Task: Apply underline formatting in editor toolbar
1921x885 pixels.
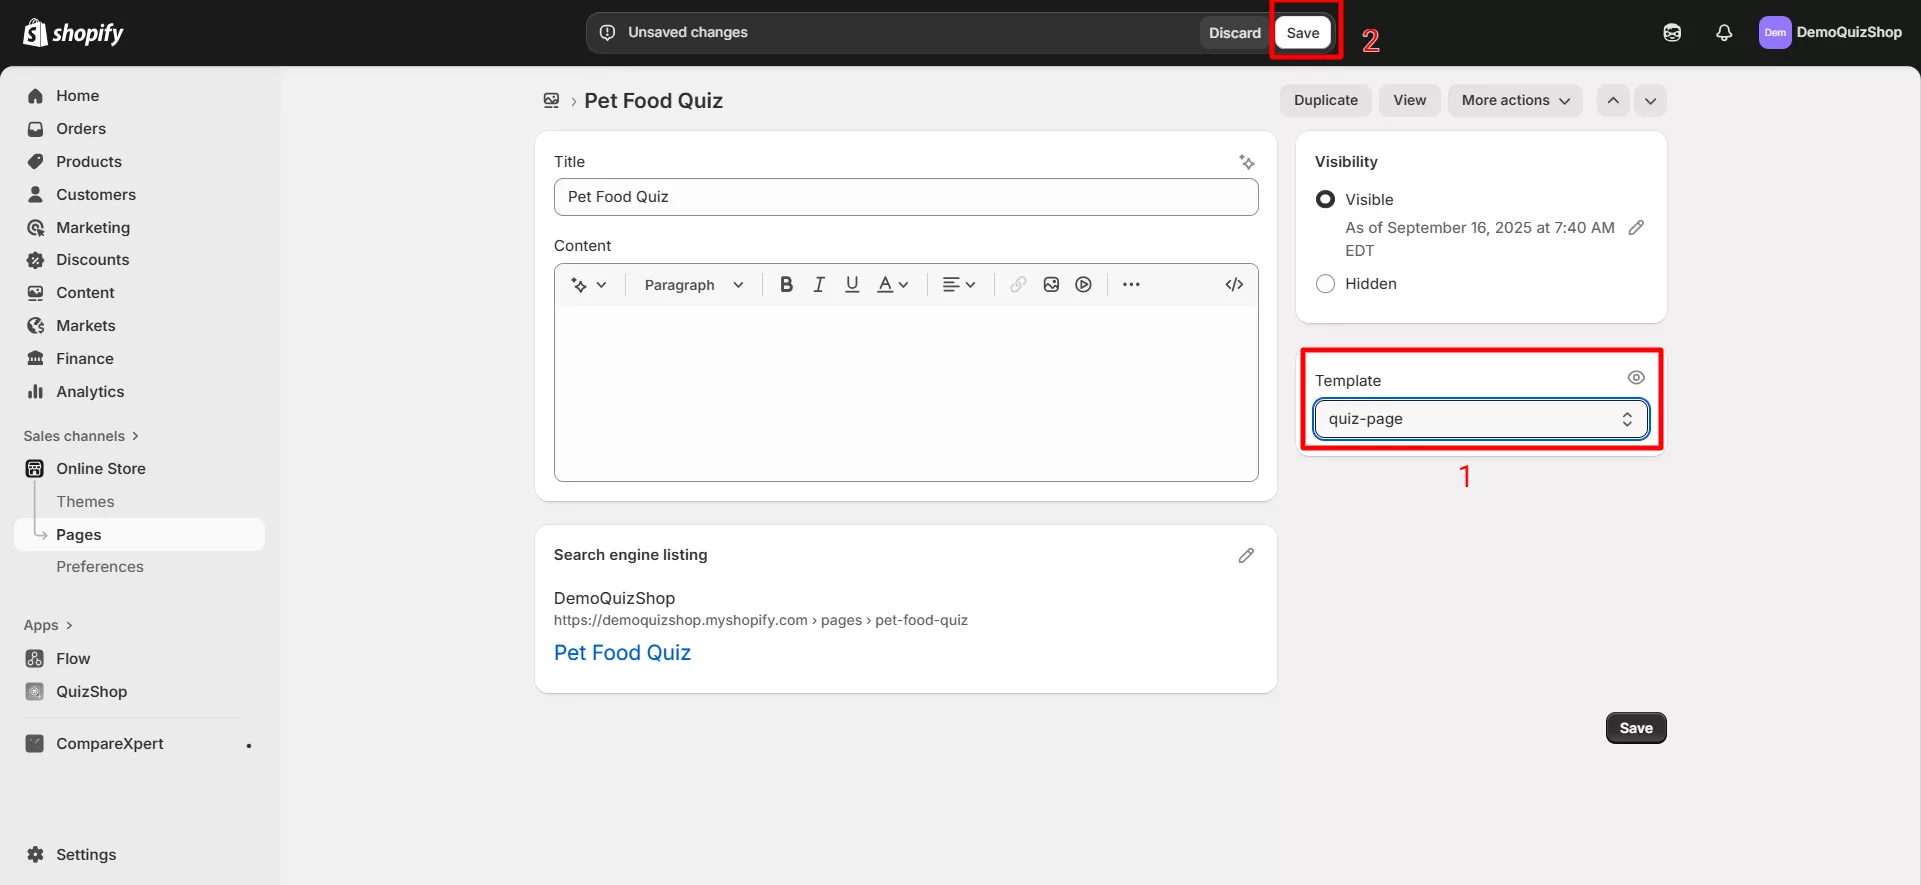Action: pyautogui.click(x=852, y=285)
